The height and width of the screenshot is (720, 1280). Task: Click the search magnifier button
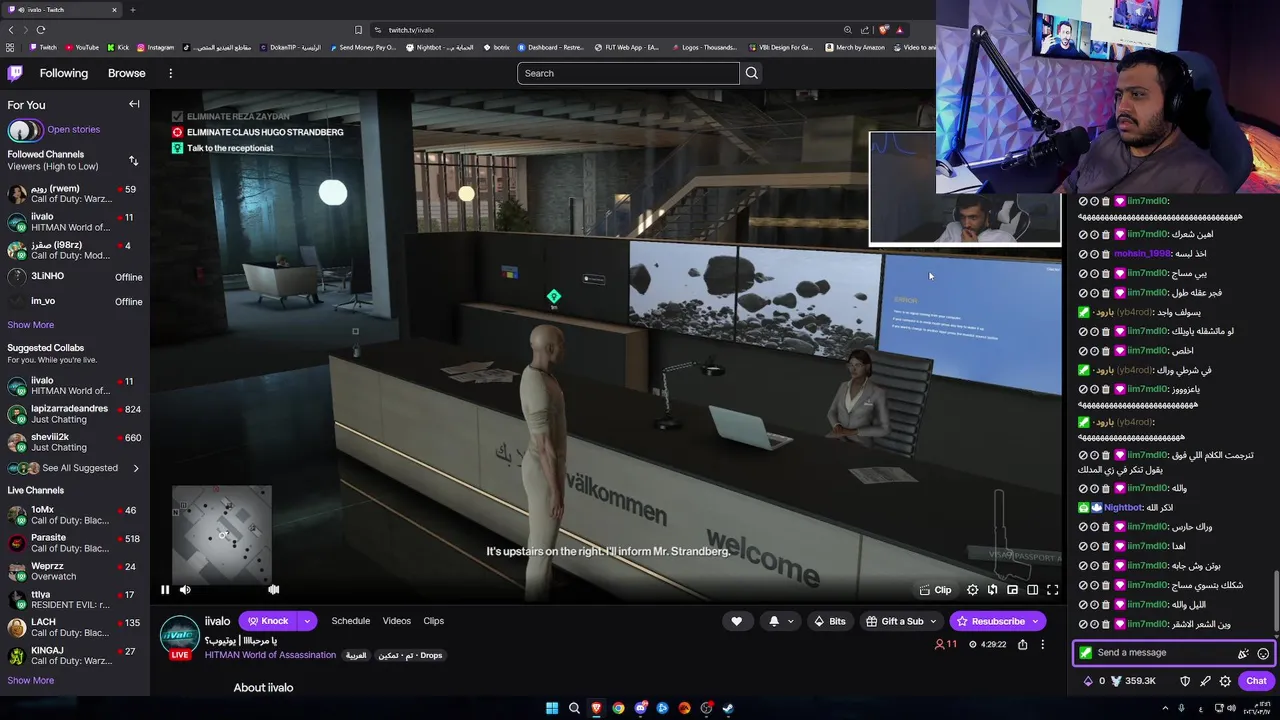pyautogui.click(x=751, y=73)
